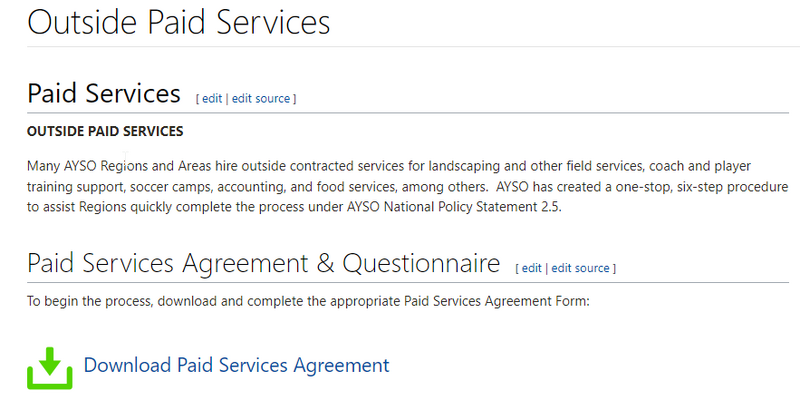Open edit source for Agreement & Questionnaire section

pos(580,268)
